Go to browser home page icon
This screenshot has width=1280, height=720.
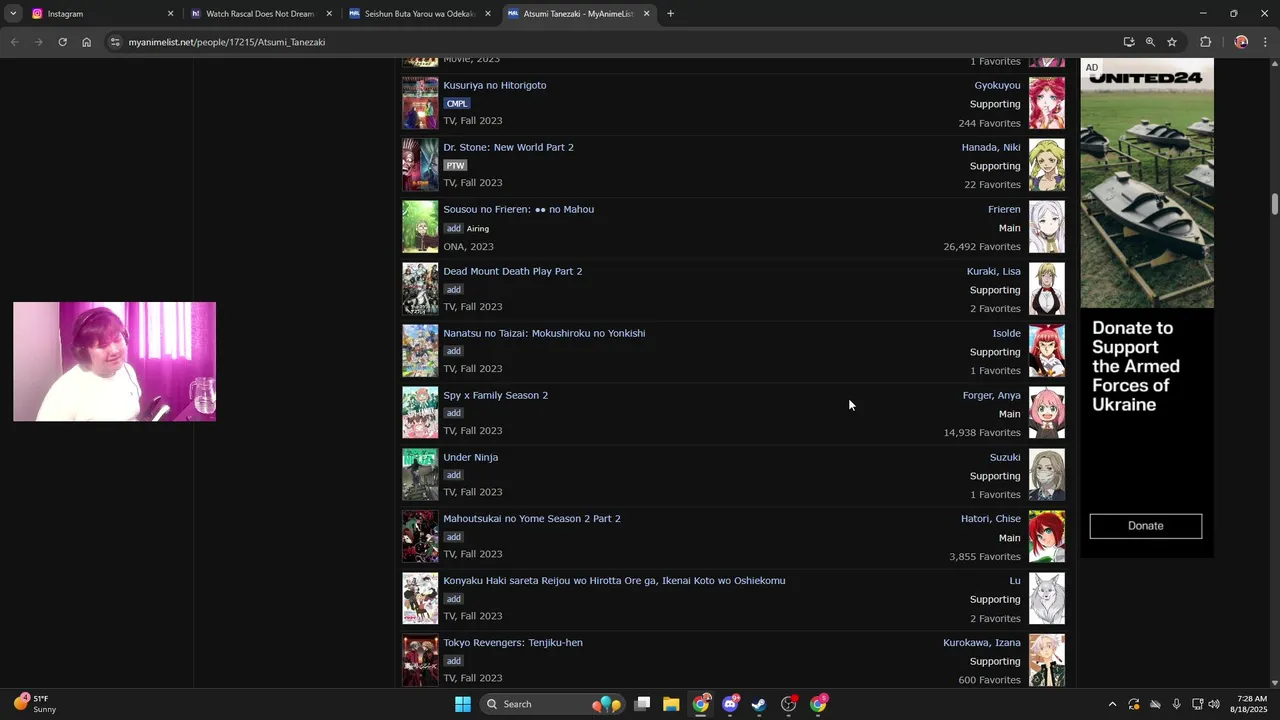[87, 42]
